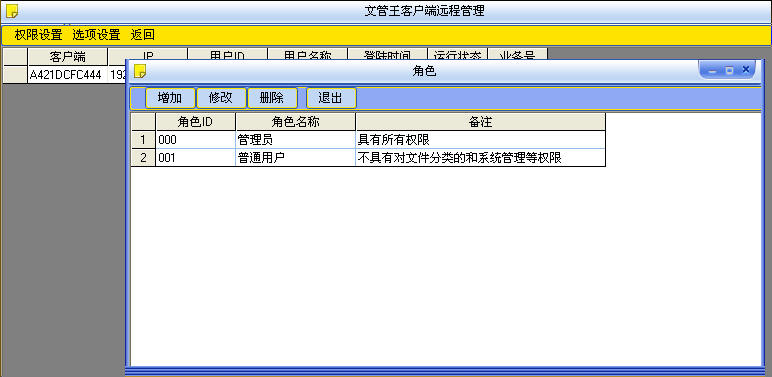772x377 pixels.
Task: Select the 登陆时间 column header in main window
Action: coord(387,54)
